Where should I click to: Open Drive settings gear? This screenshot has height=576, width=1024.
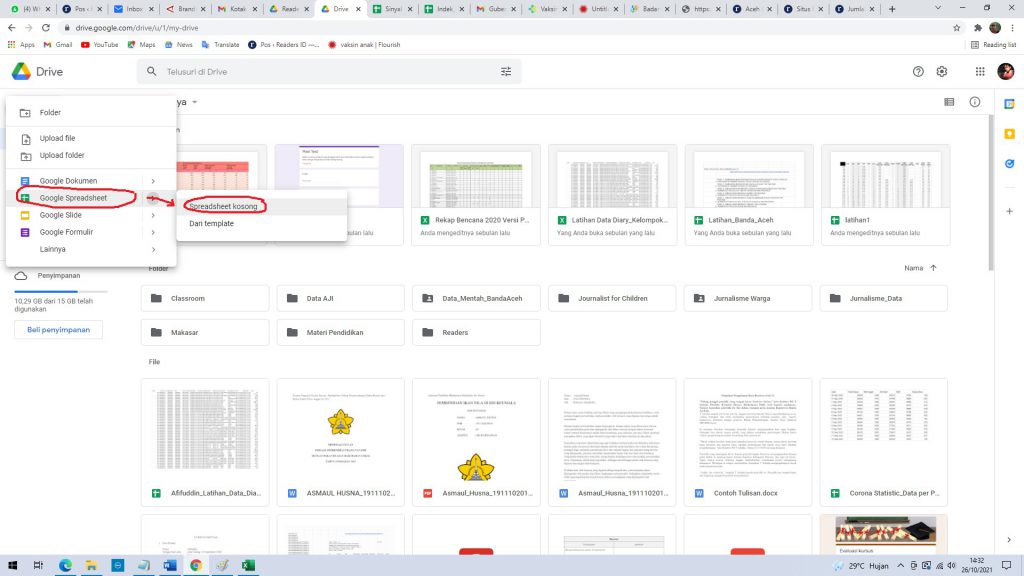point(942,72)
